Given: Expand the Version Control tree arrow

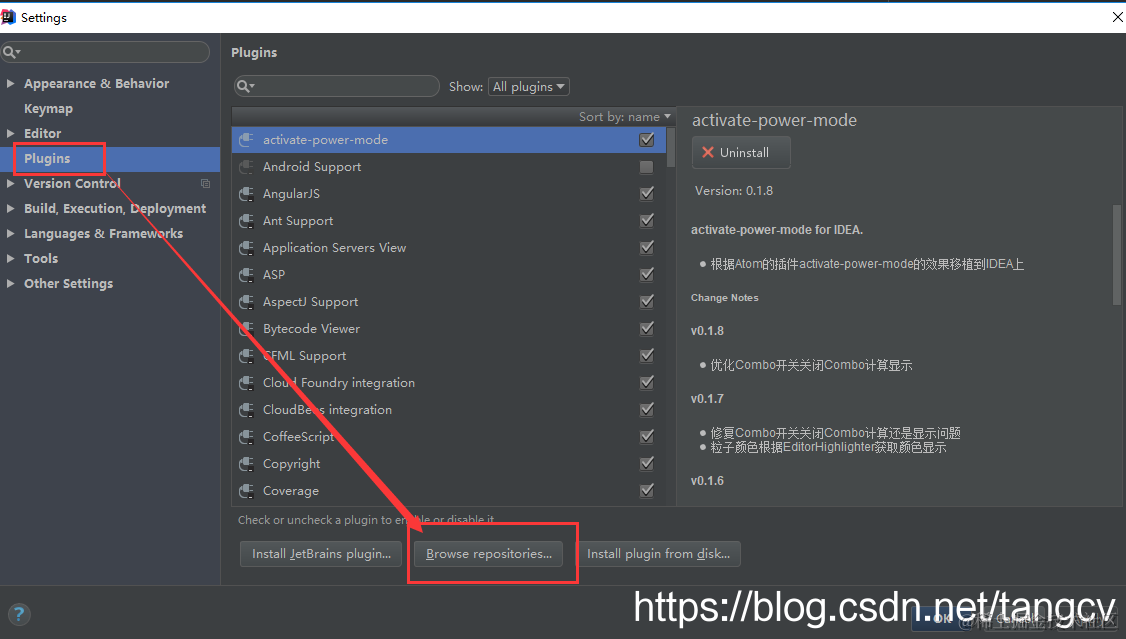Looking at the screenshot, I should pos(10,184).
